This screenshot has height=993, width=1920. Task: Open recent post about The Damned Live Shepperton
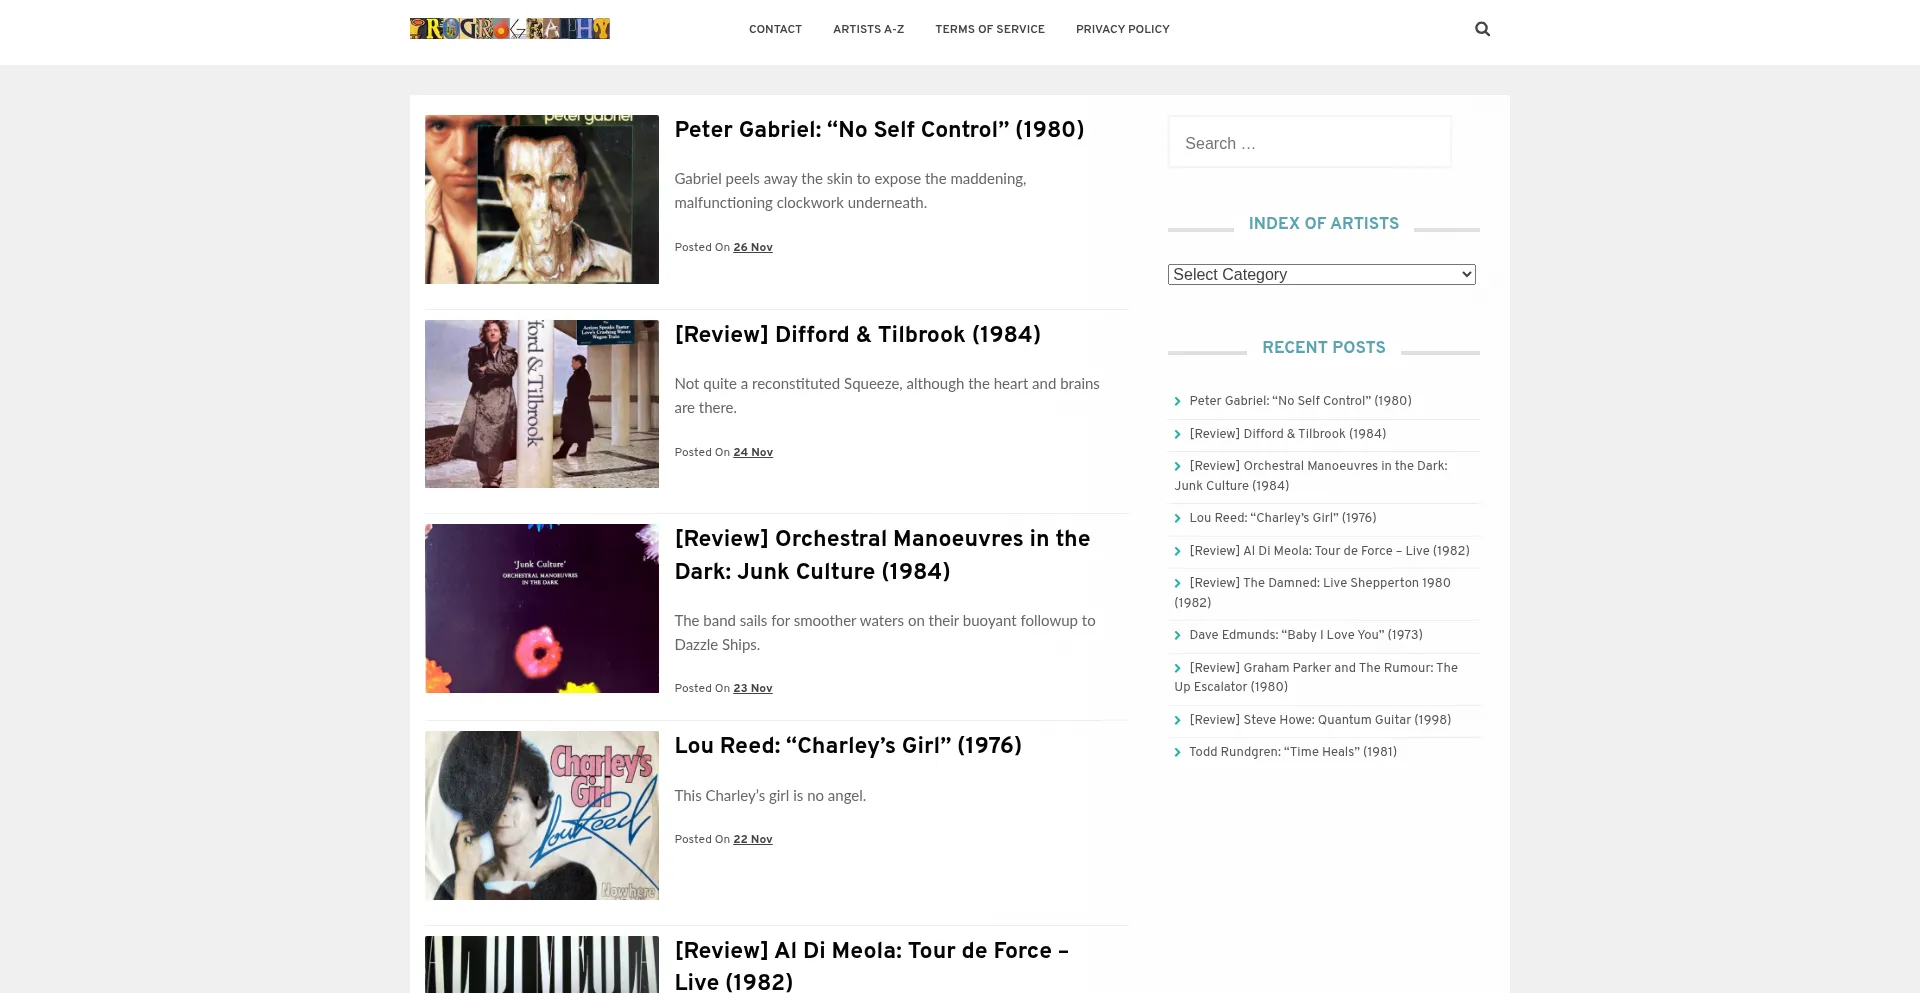point(1318,583)
